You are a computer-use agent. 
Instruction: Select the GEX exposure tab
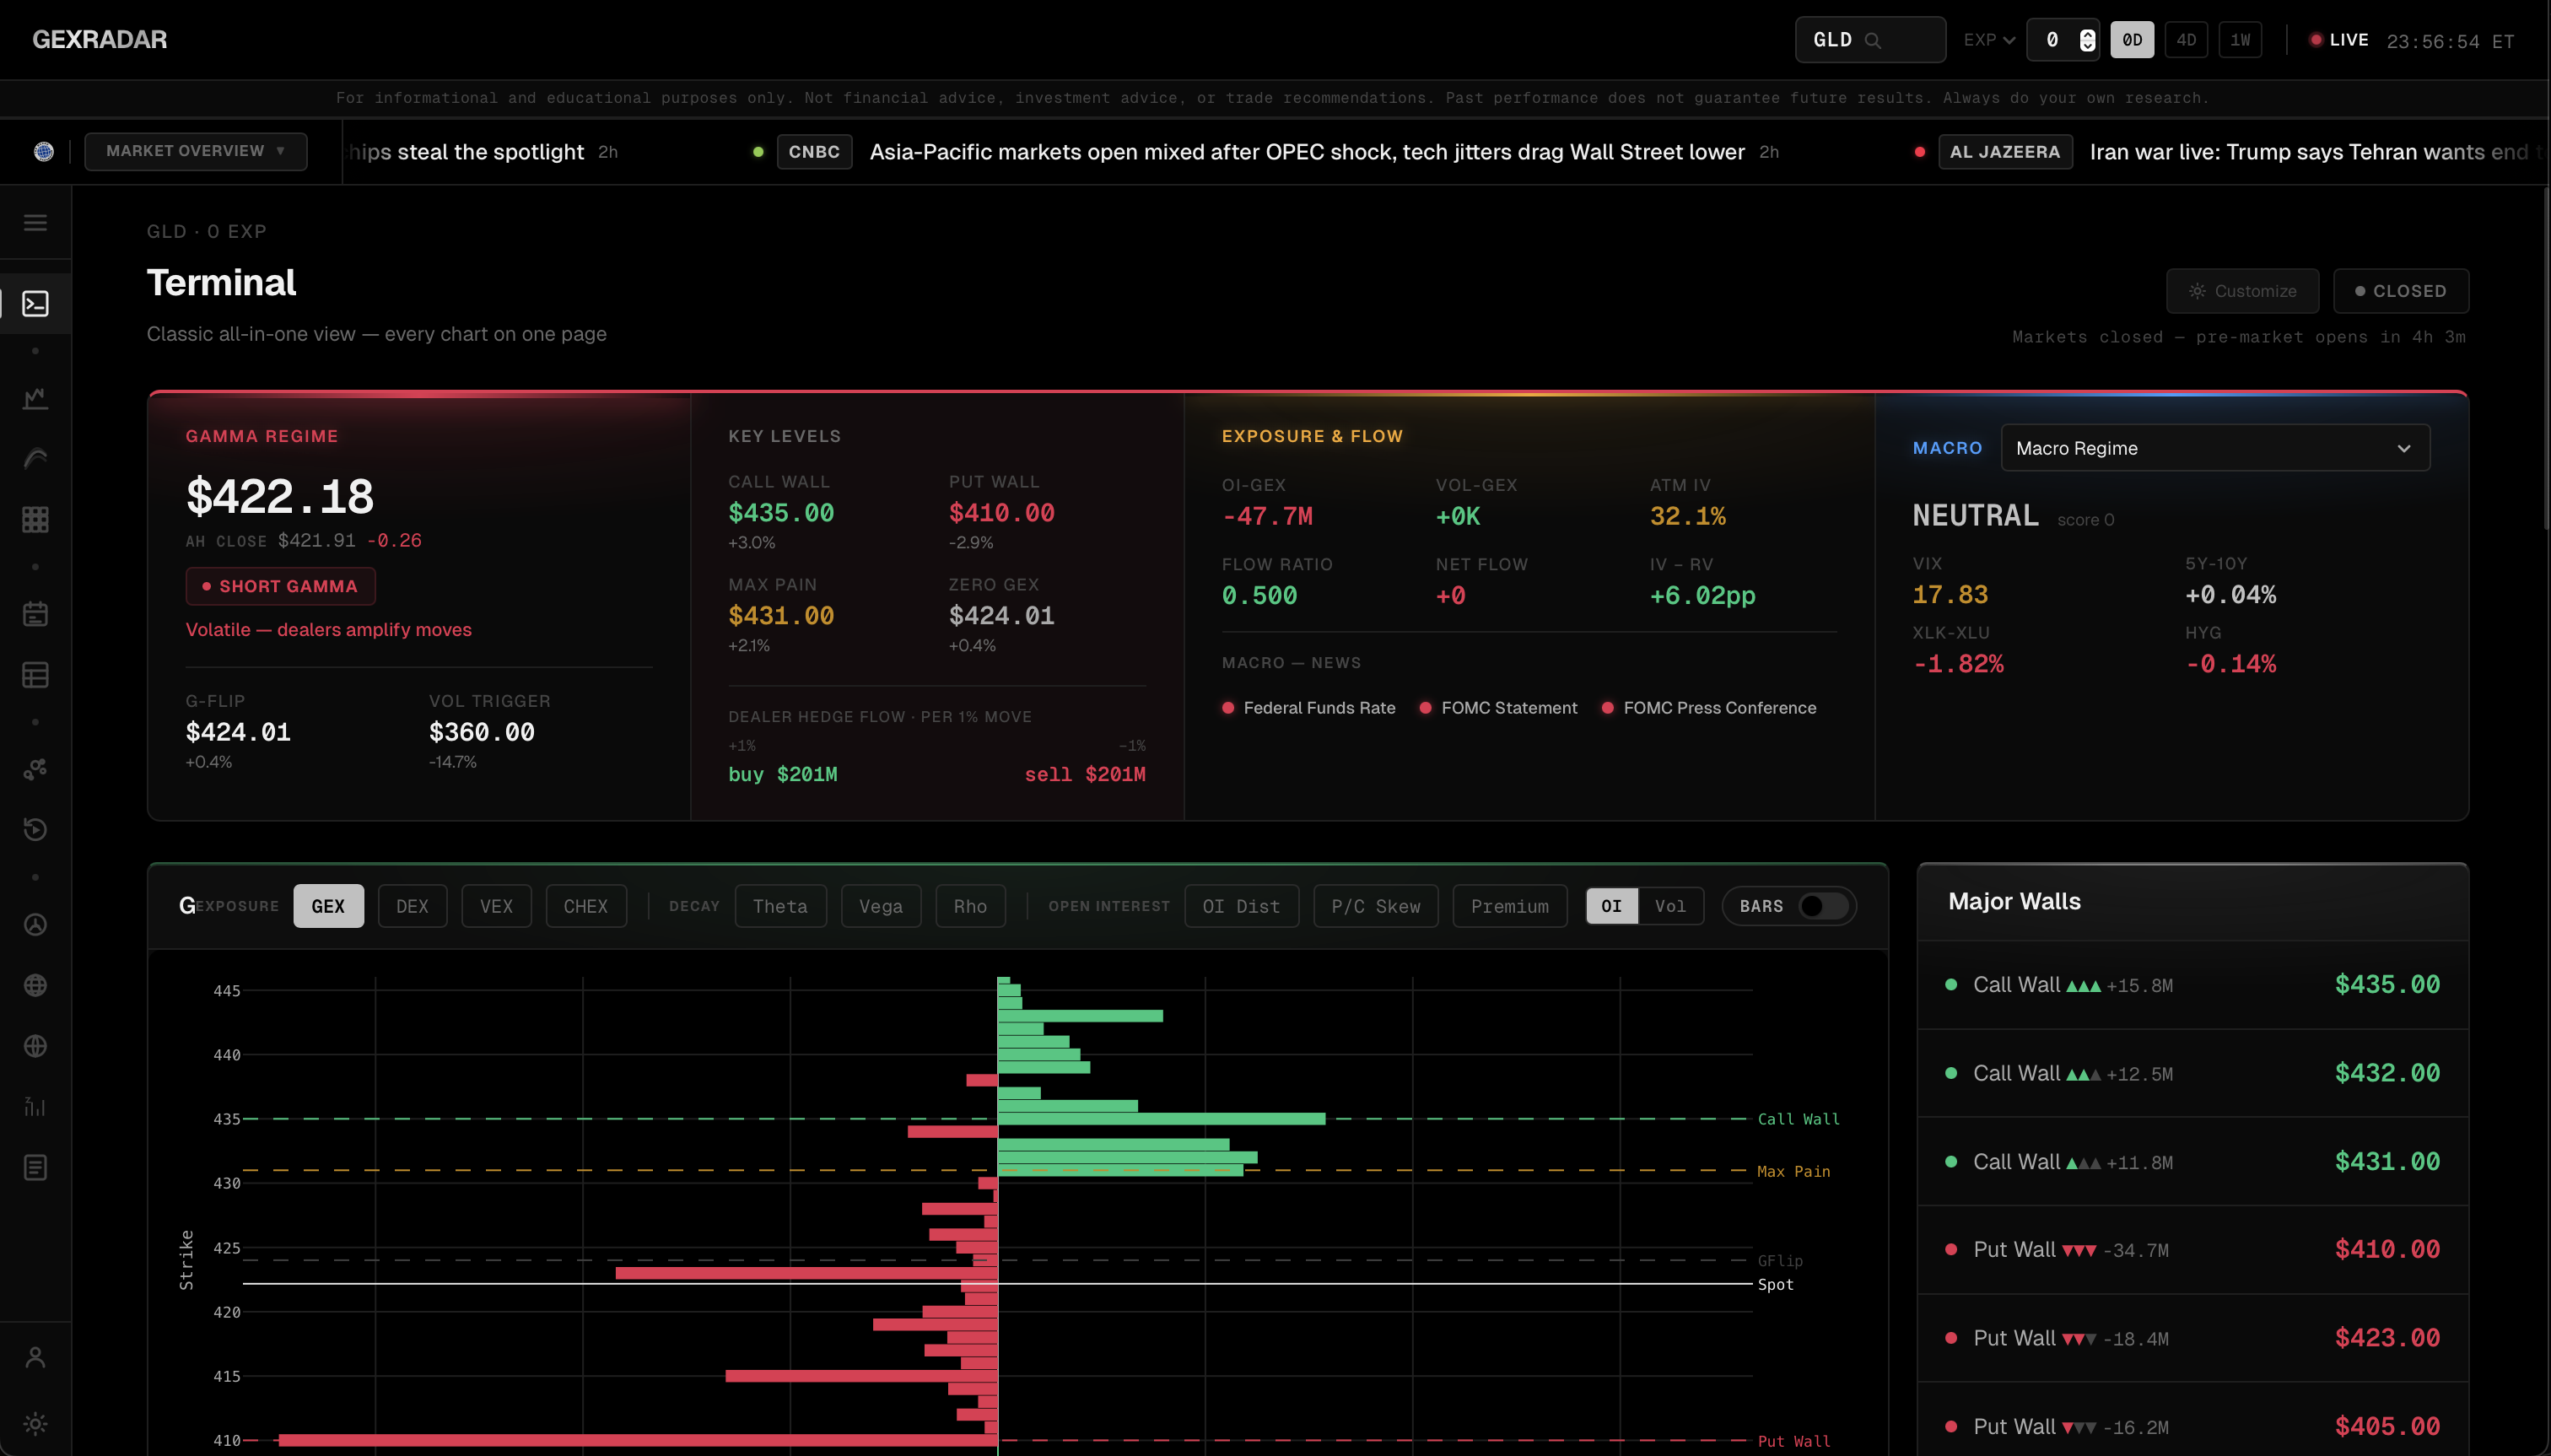328,906
